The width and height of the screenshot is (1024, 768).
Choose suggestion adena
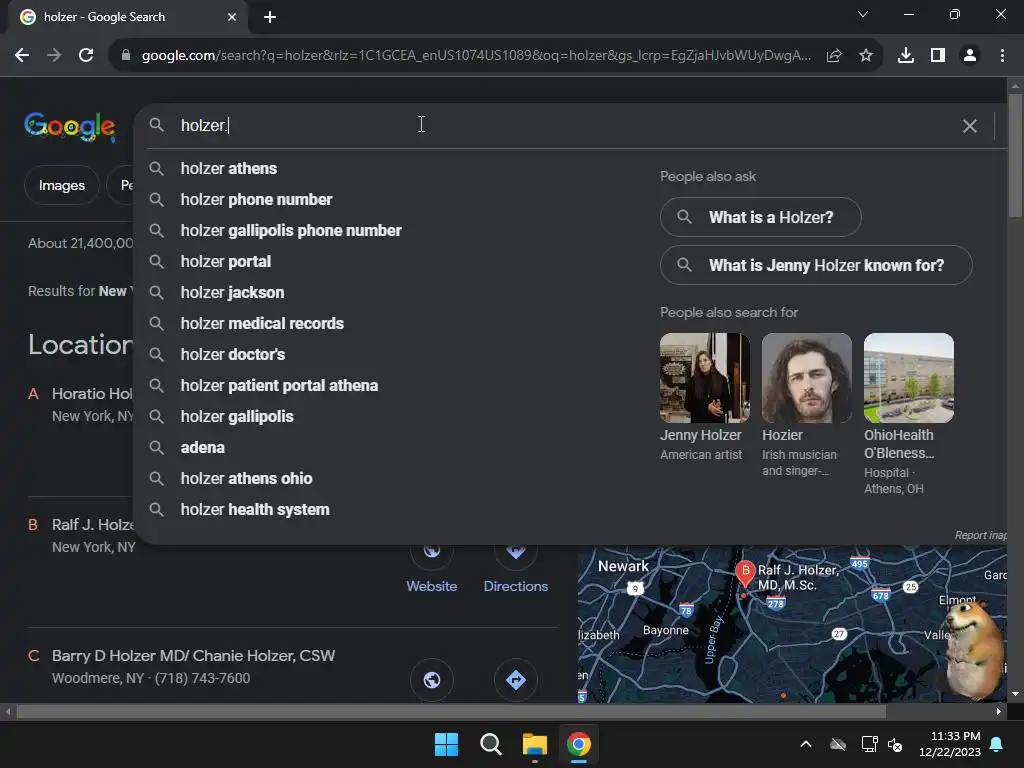[202, 448]
